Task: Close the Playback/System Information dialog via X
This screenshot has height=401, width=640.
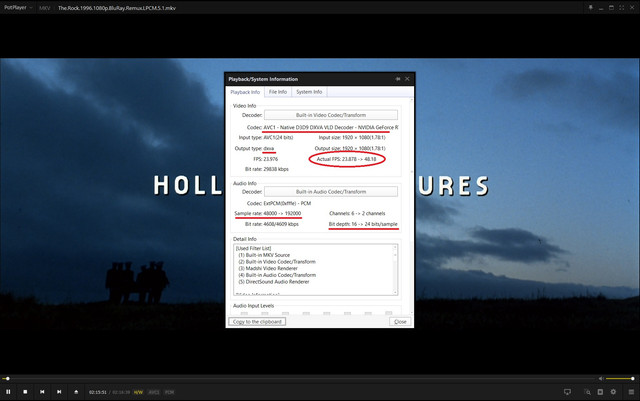Action: tap(407, 79)
